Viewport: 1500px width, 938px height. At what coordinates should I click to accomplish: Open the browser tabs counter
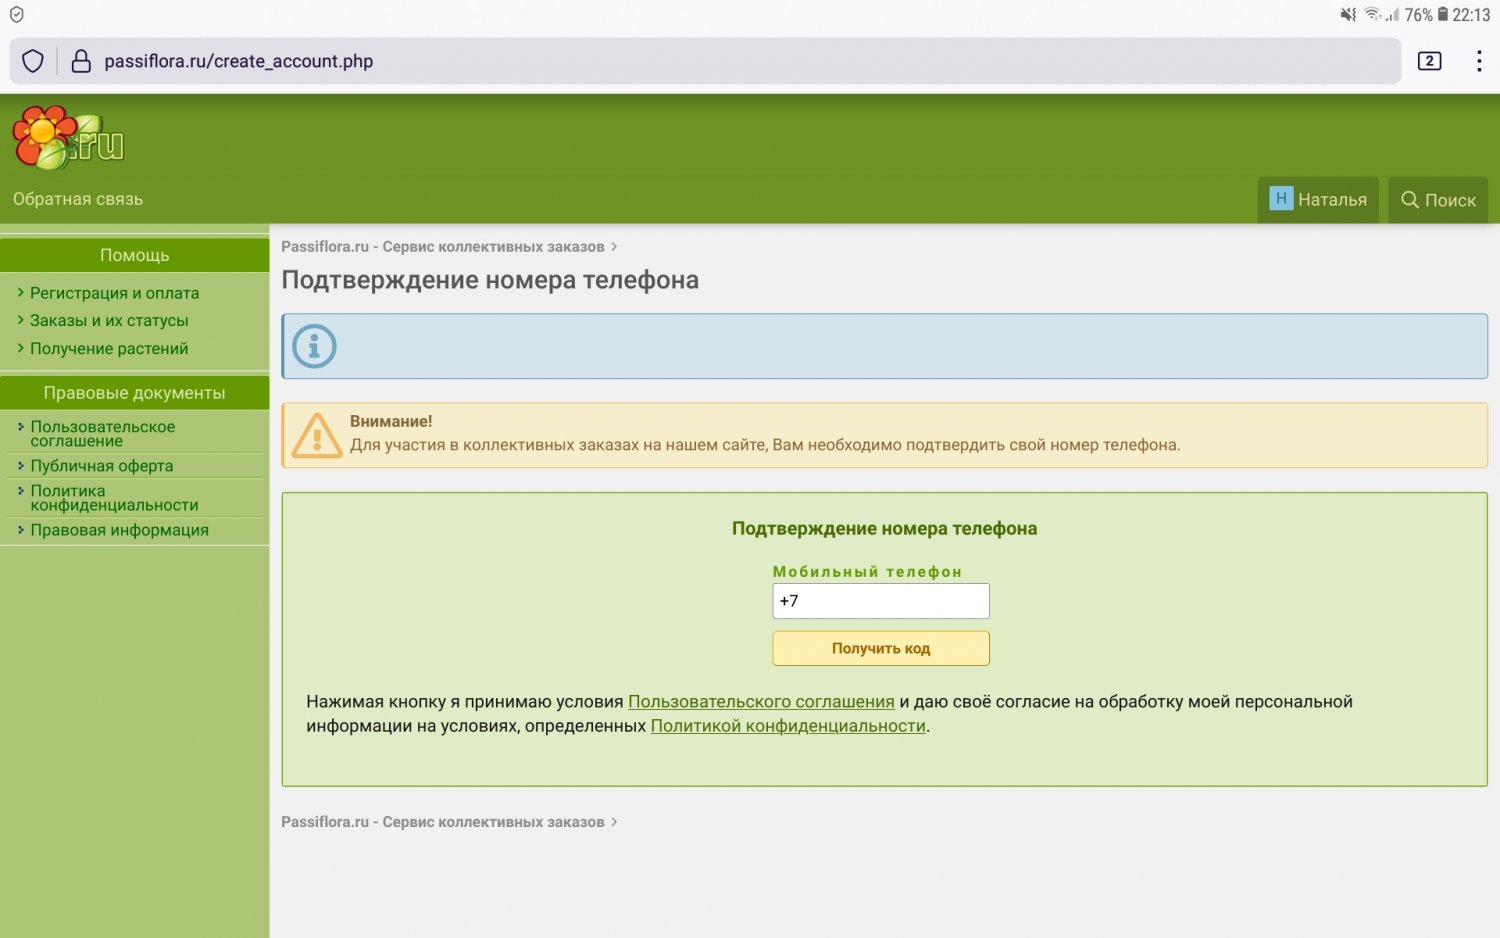(x=1429, y=61)
